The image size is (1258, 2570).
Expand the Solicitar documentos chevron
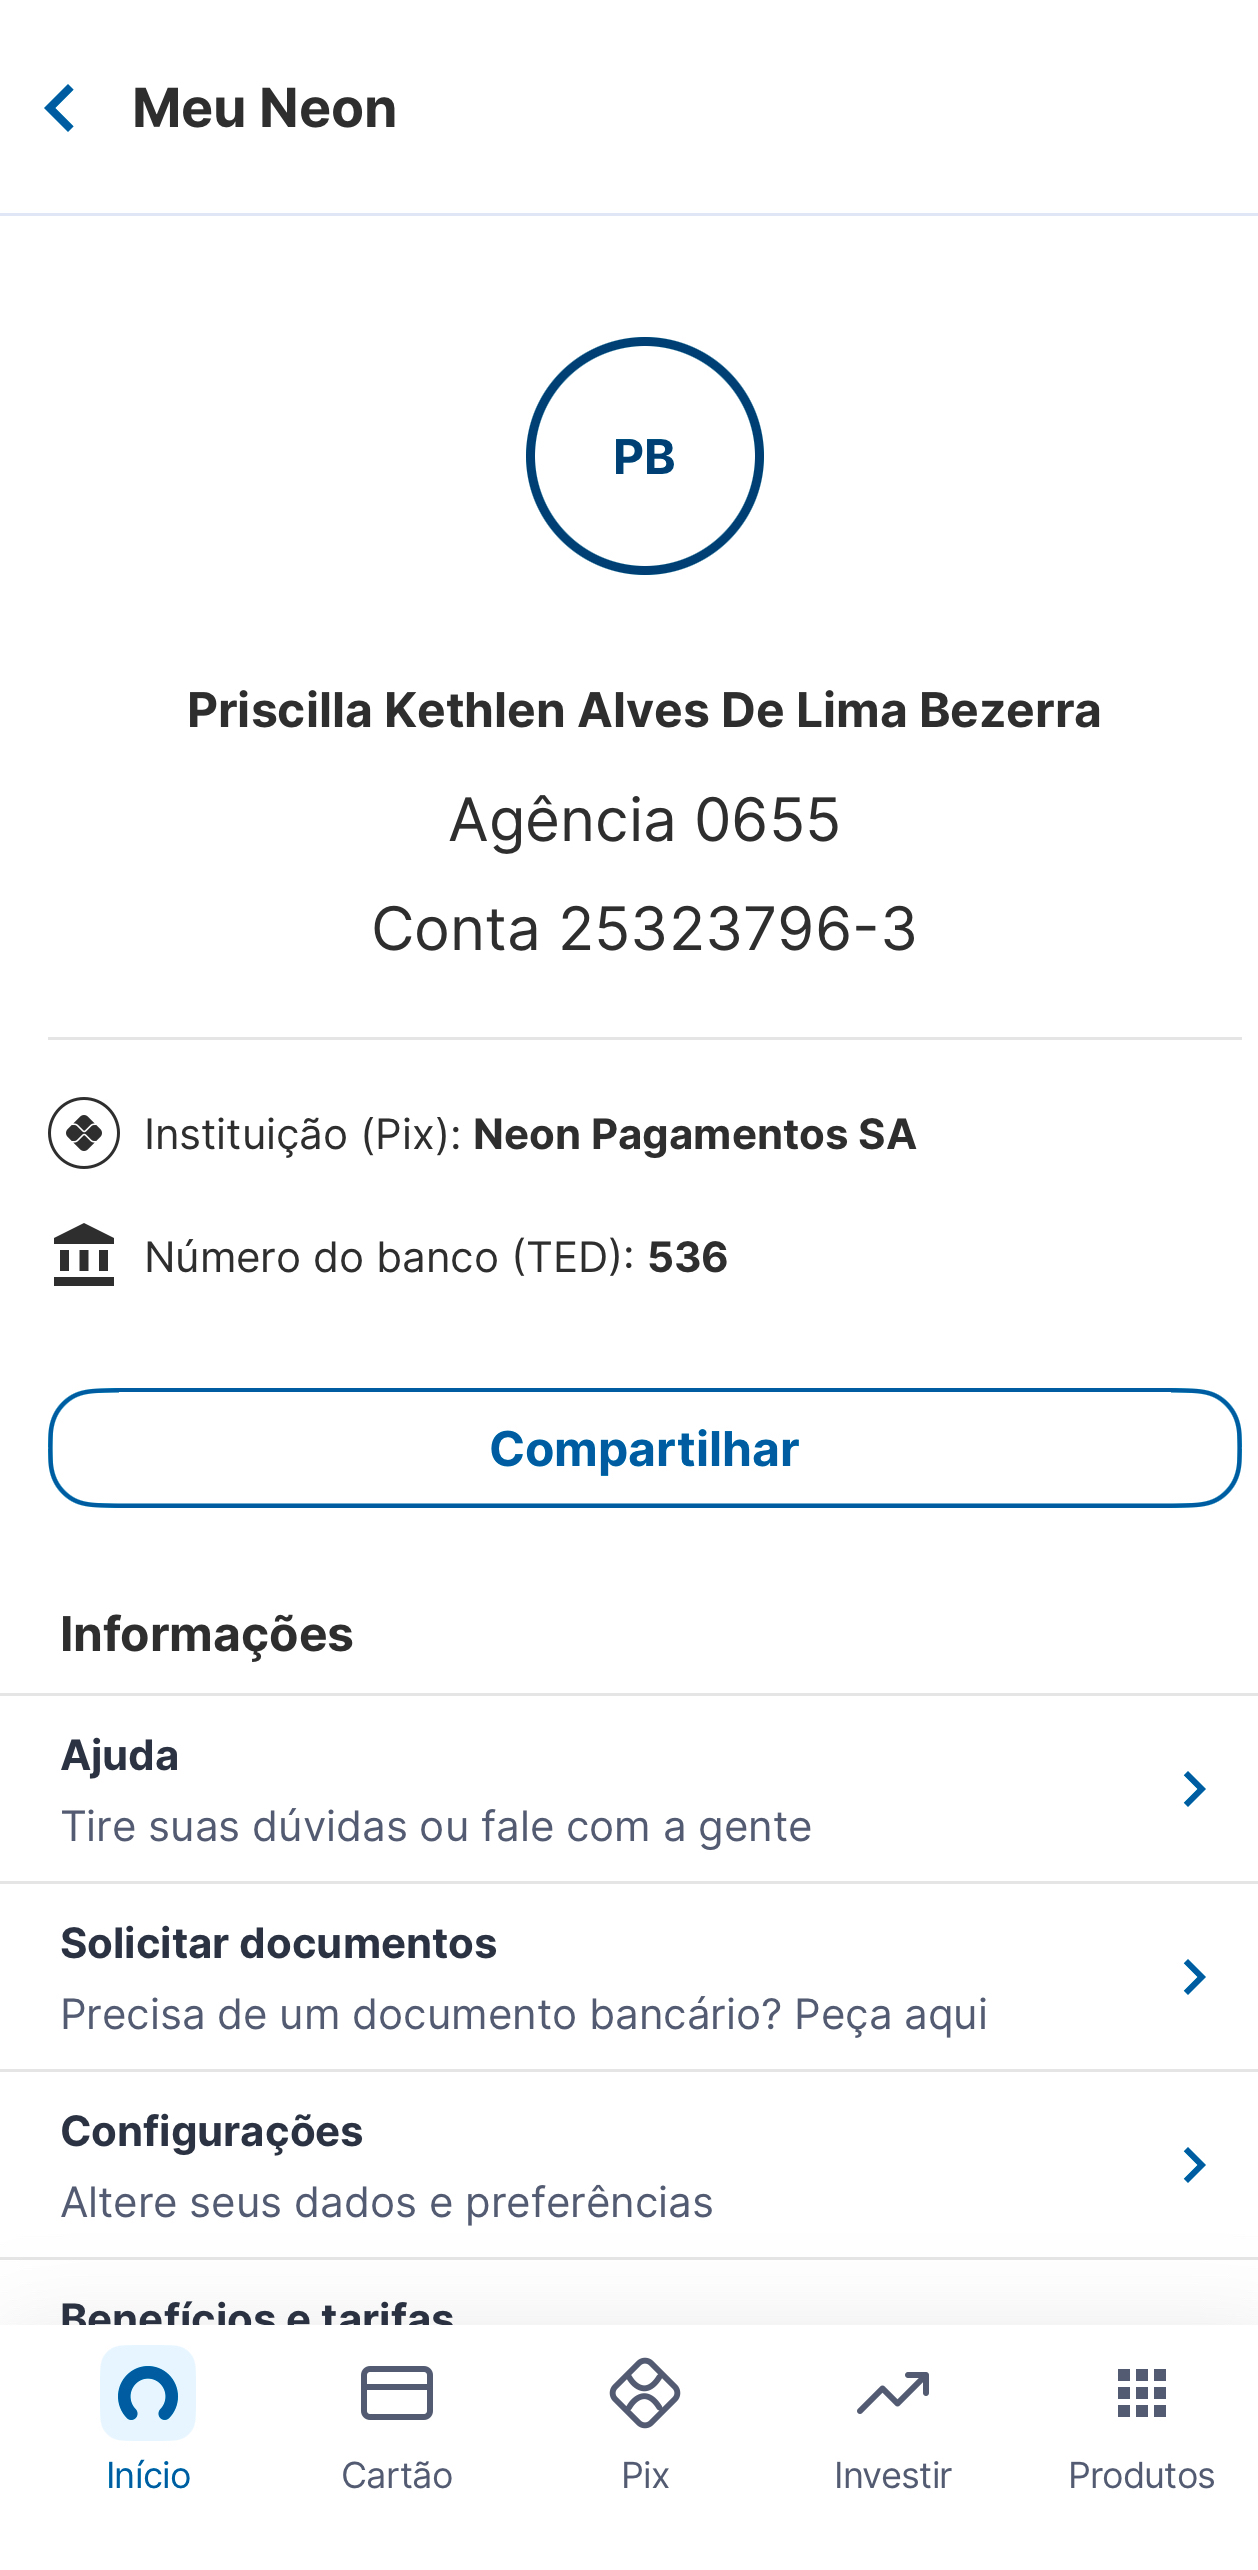click(1194, 1977)
